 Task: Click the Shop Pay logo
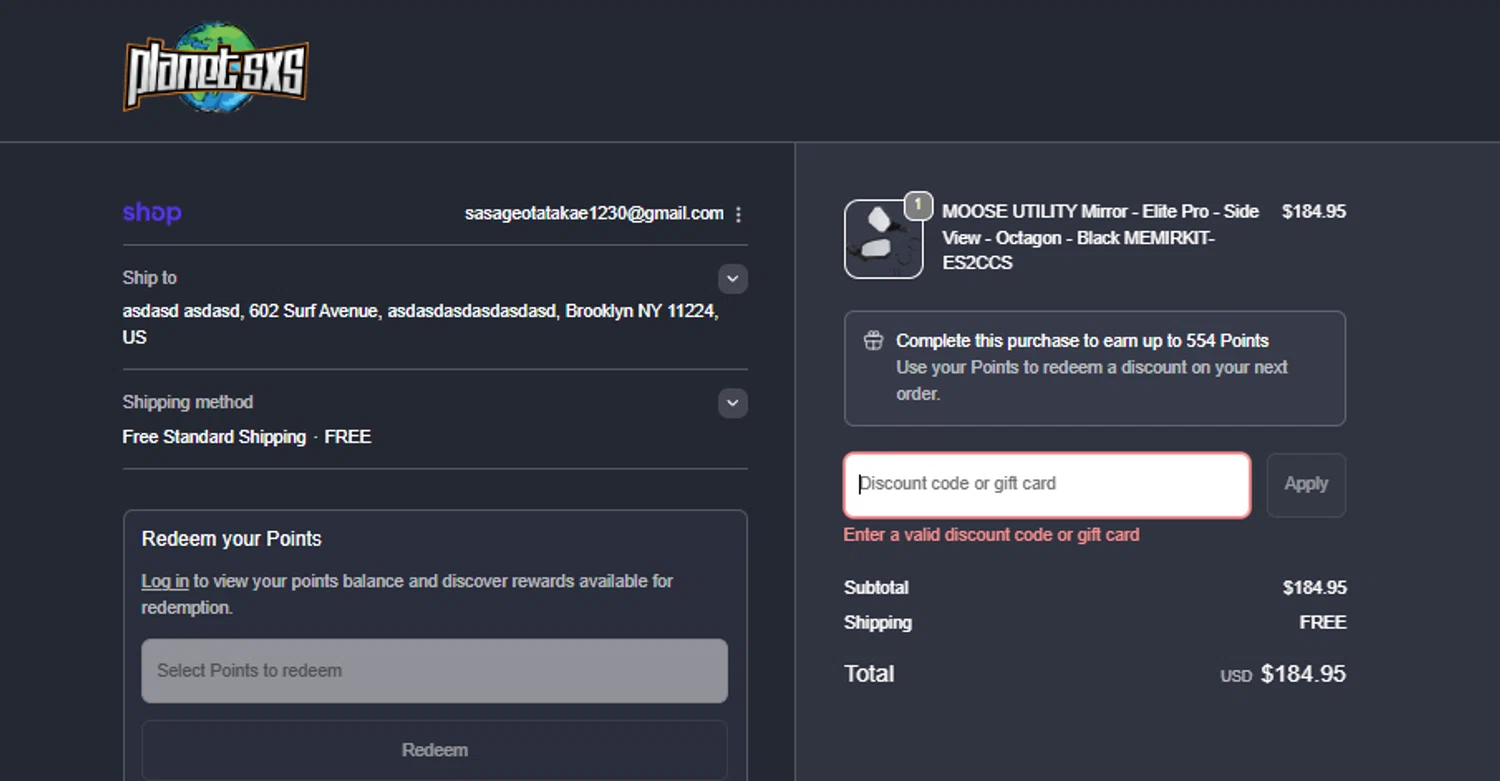(152, 213)
